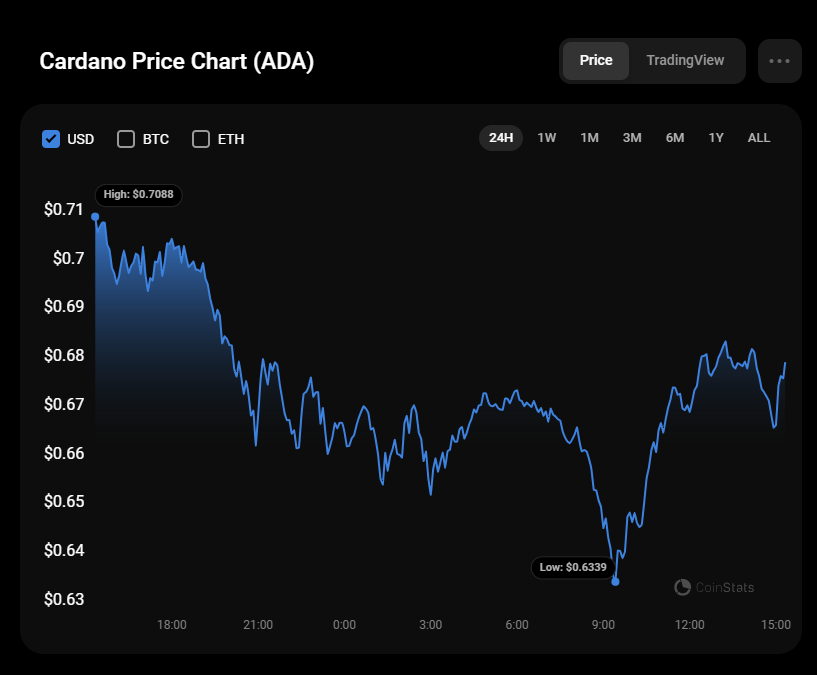The width and height of the screenshot is (817, 675).
Task: Click the CoinStats watermark logo
Action: [x=714, y=587]
